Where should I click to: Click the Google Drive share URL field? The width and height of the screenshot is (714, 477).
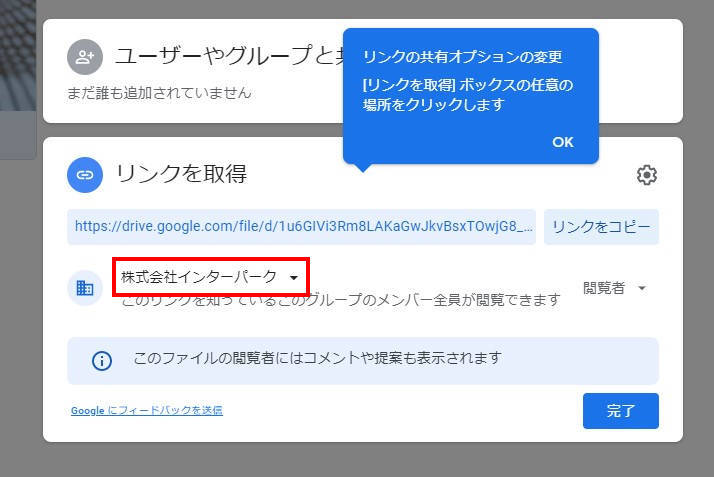coord(301,227)
